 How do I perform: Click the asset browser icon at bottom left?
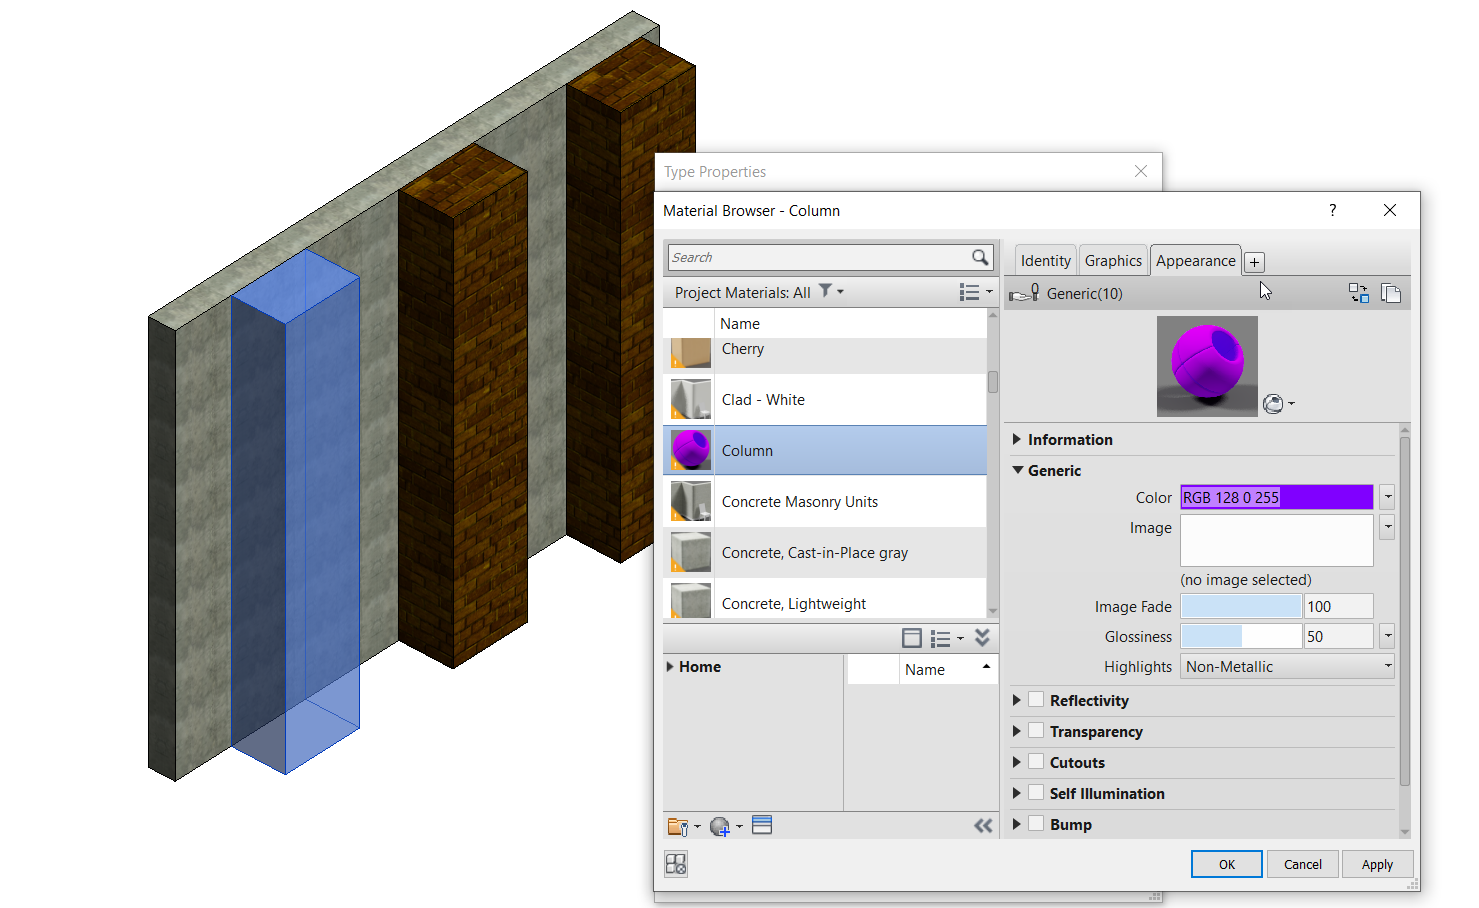click(676, 863)
